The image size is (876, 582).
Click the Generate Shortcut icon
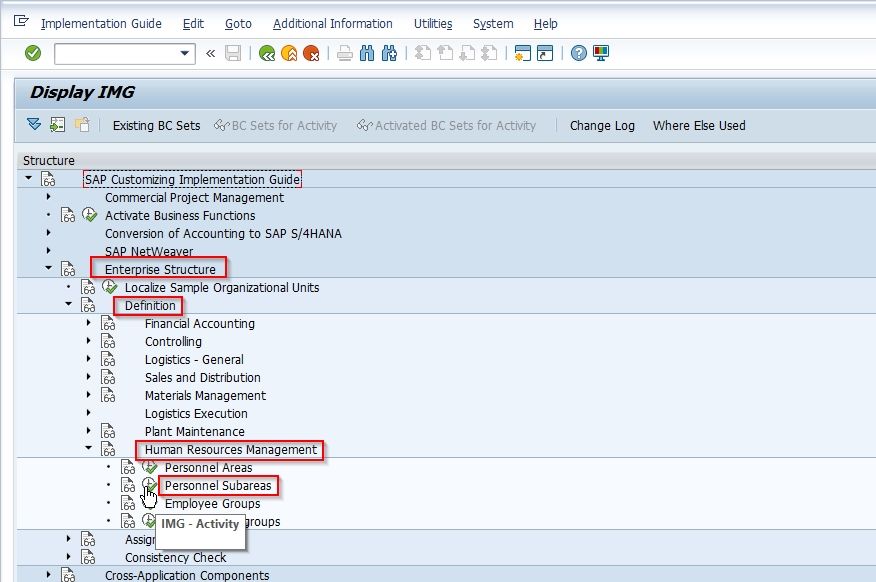point(545,53)
